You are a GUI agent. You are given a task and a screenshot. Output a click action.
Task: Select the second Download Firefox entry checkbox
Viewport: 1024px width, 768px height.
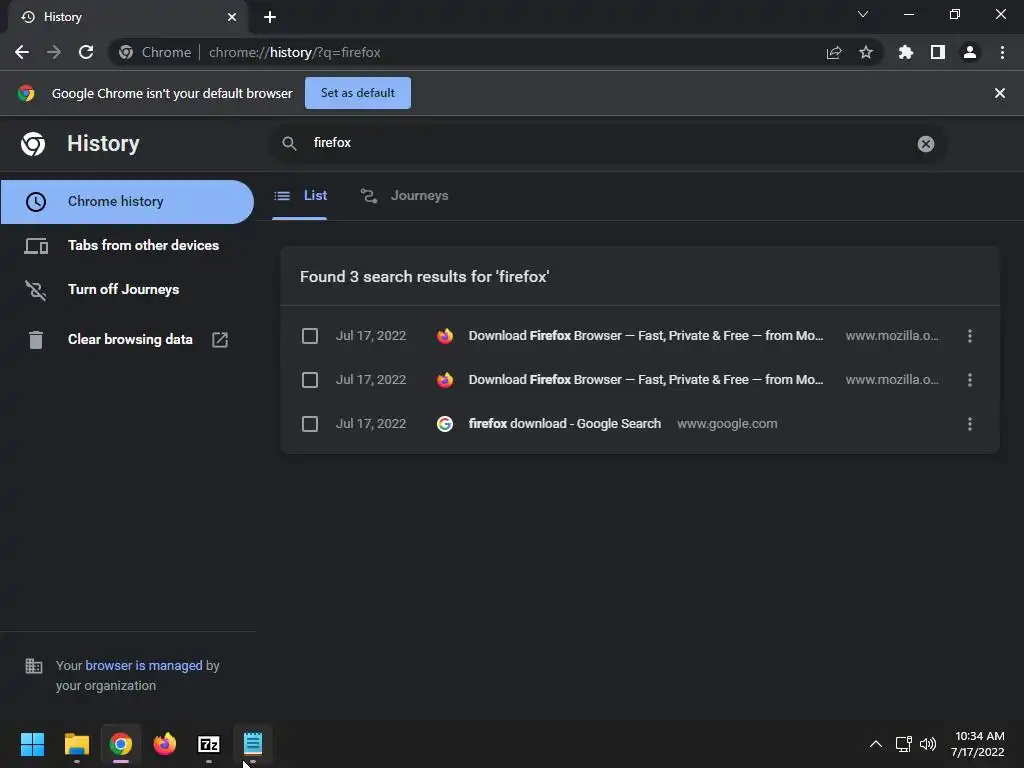(x=310, y=380)
